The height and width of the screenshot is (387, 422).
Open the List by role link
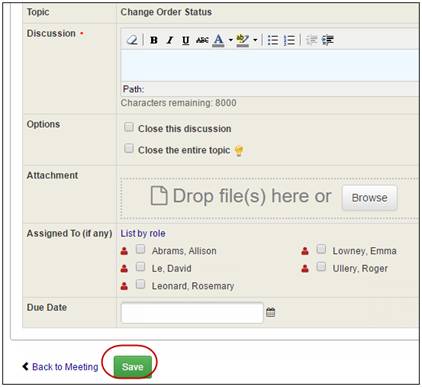tap(143, 233)
